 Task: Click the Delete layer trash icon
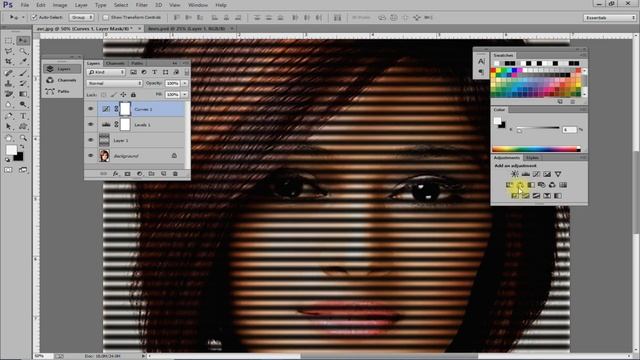[x=175, y=174]
